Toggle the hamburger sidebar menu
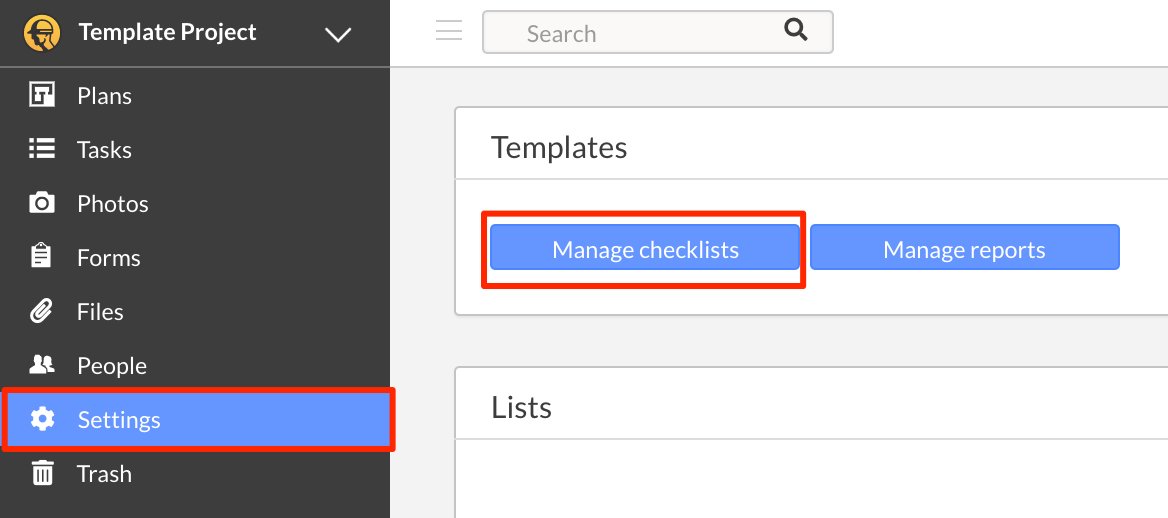 449,31
